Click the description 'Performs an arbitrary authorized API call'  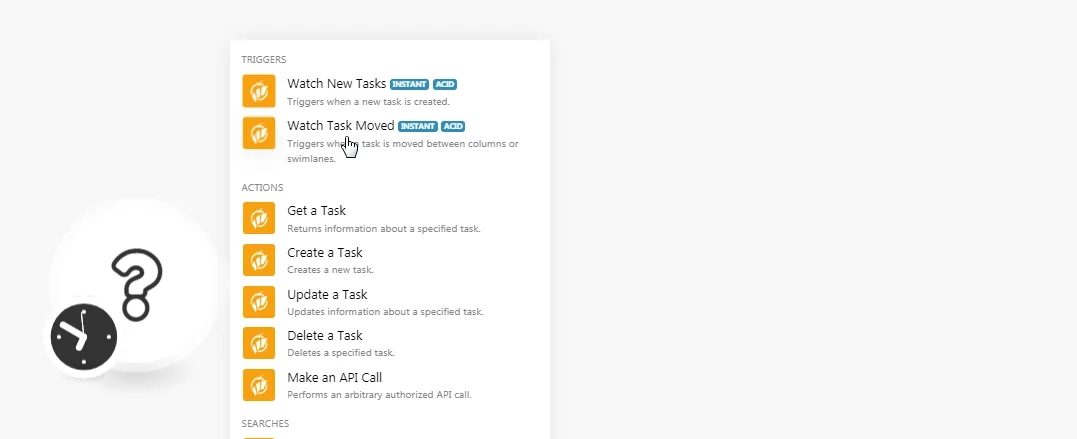coord(379,395)
